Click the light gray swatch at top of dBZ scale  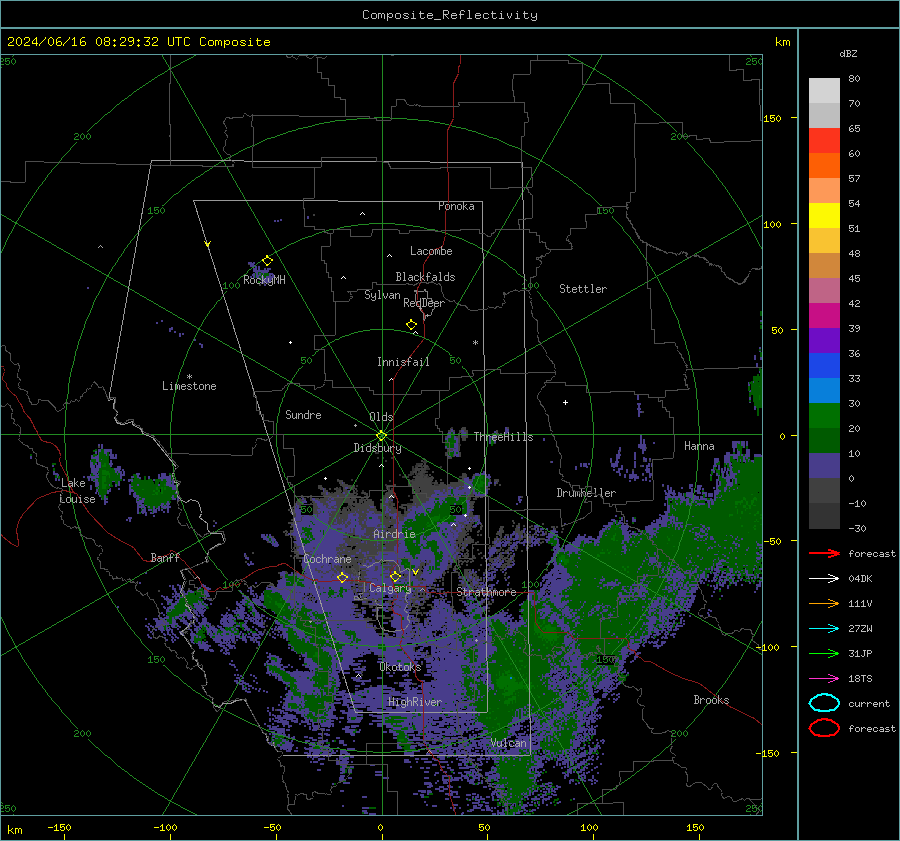[x=824, y=90]
